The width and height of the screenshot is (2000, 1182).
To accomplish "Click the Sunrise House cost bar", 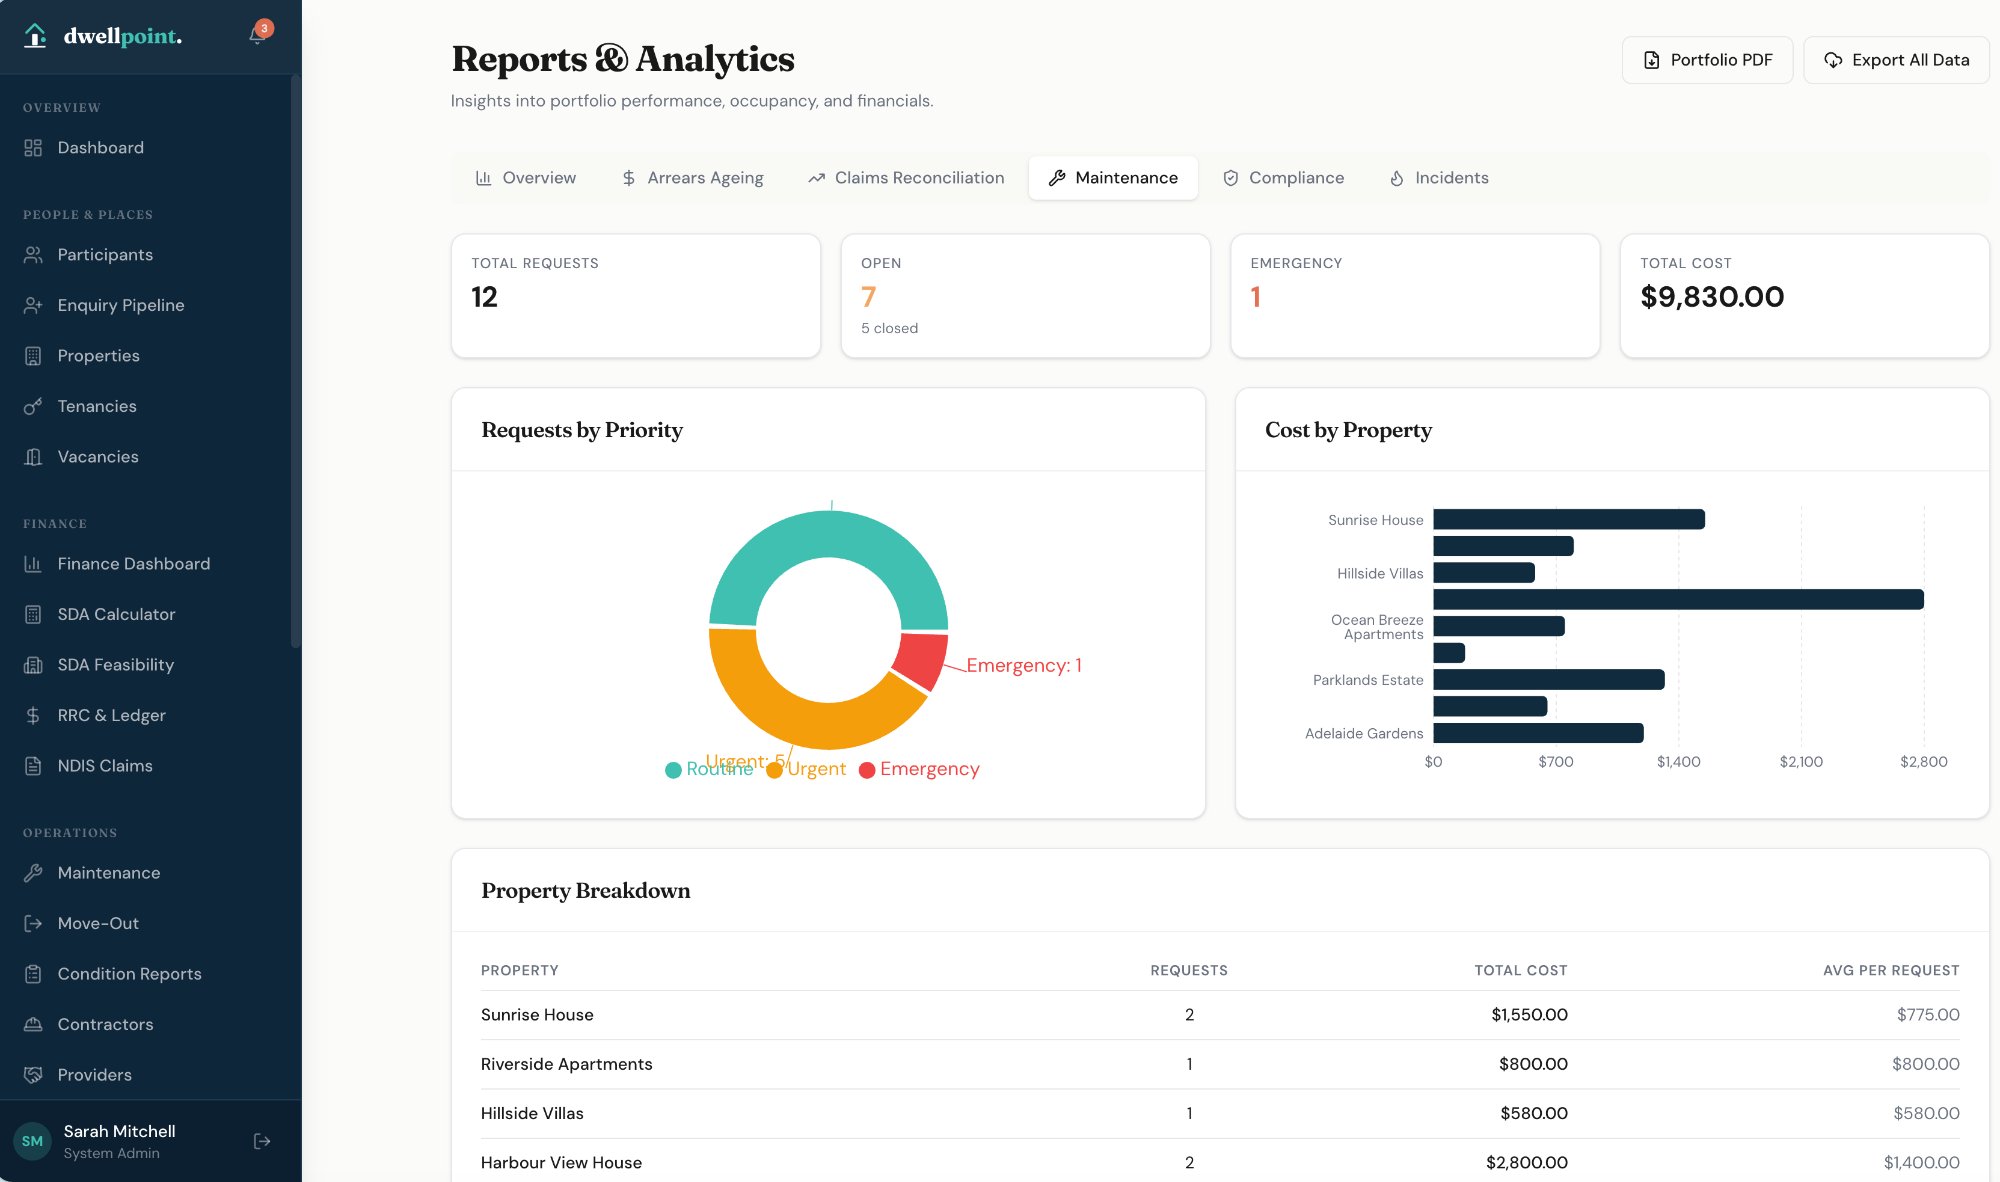I will (x=1569, y=520).
